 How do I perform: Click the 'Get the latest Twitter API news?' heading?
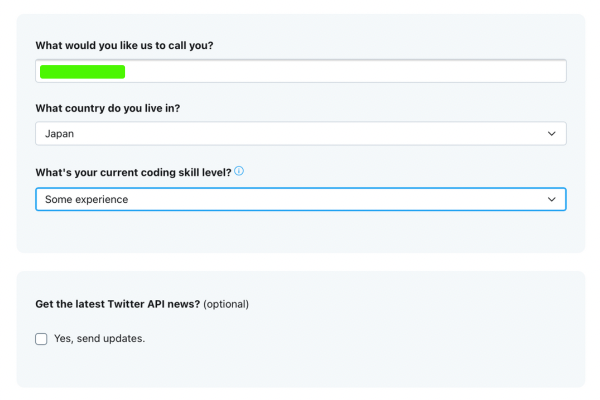tap(118, 304)
